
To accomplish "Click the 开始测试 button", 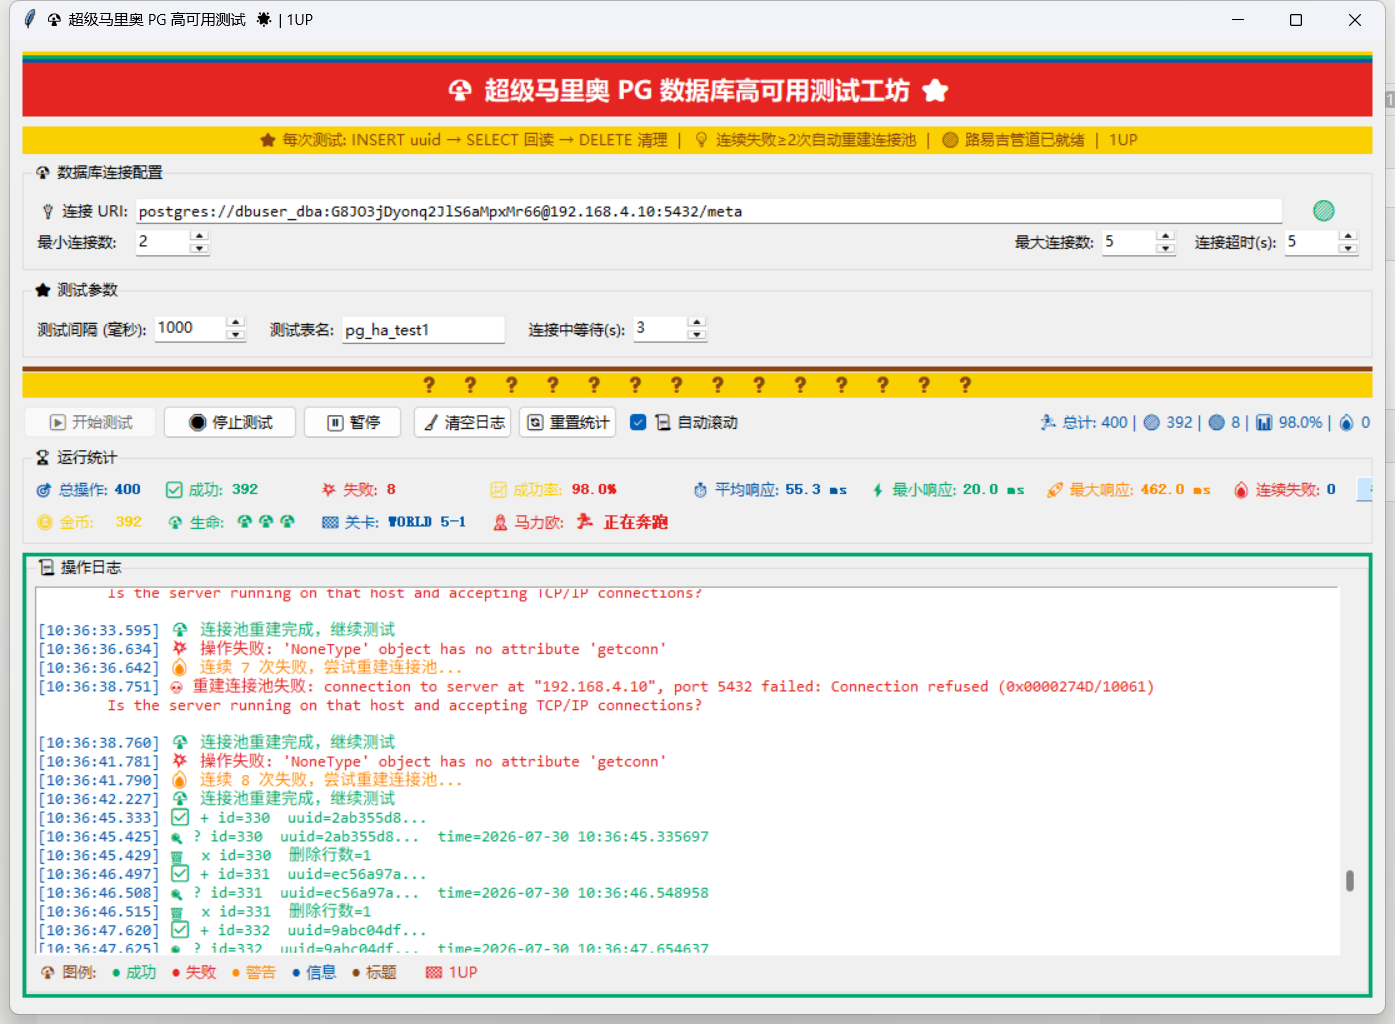I will 91,422.
